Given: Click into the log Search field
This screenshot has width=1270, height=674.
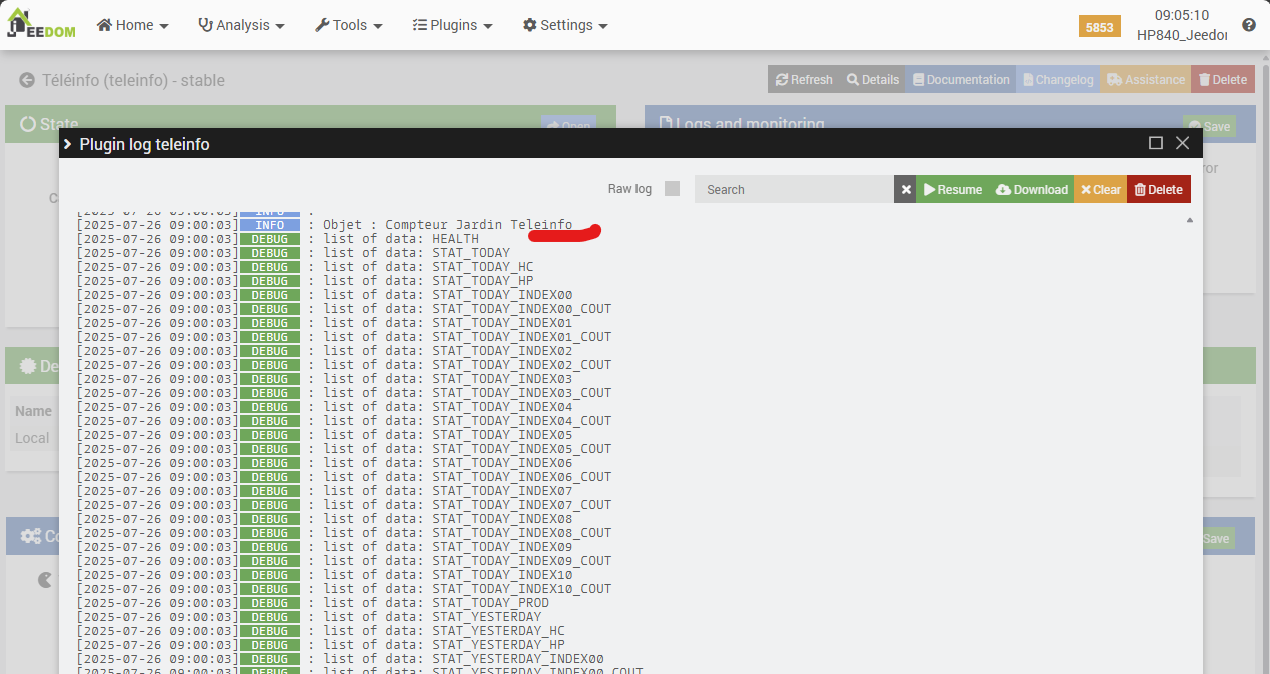Looking at the screenshot, I should (x=794, y=189).
